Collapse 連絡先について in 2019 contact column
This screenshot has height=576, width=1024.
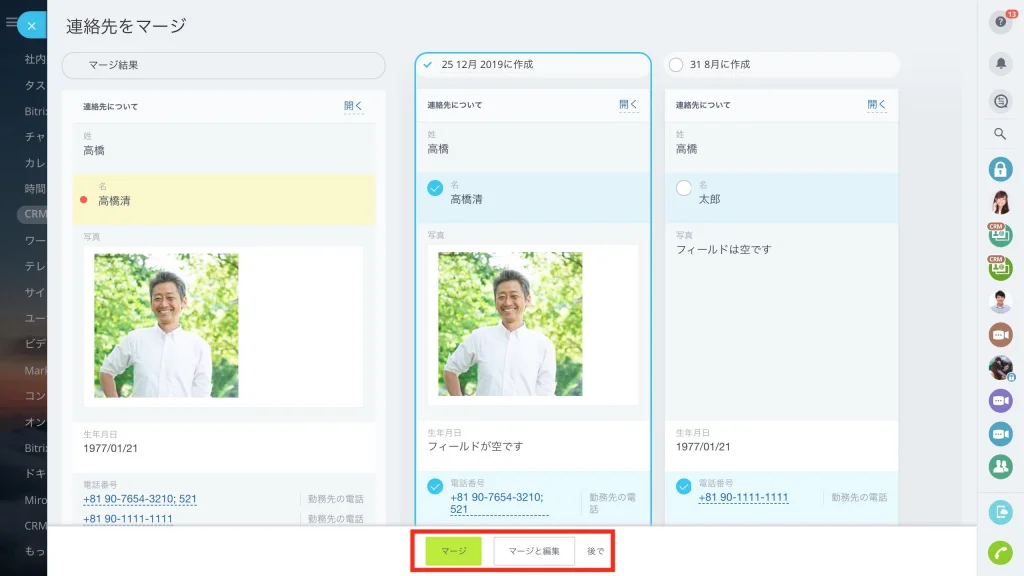628,104
